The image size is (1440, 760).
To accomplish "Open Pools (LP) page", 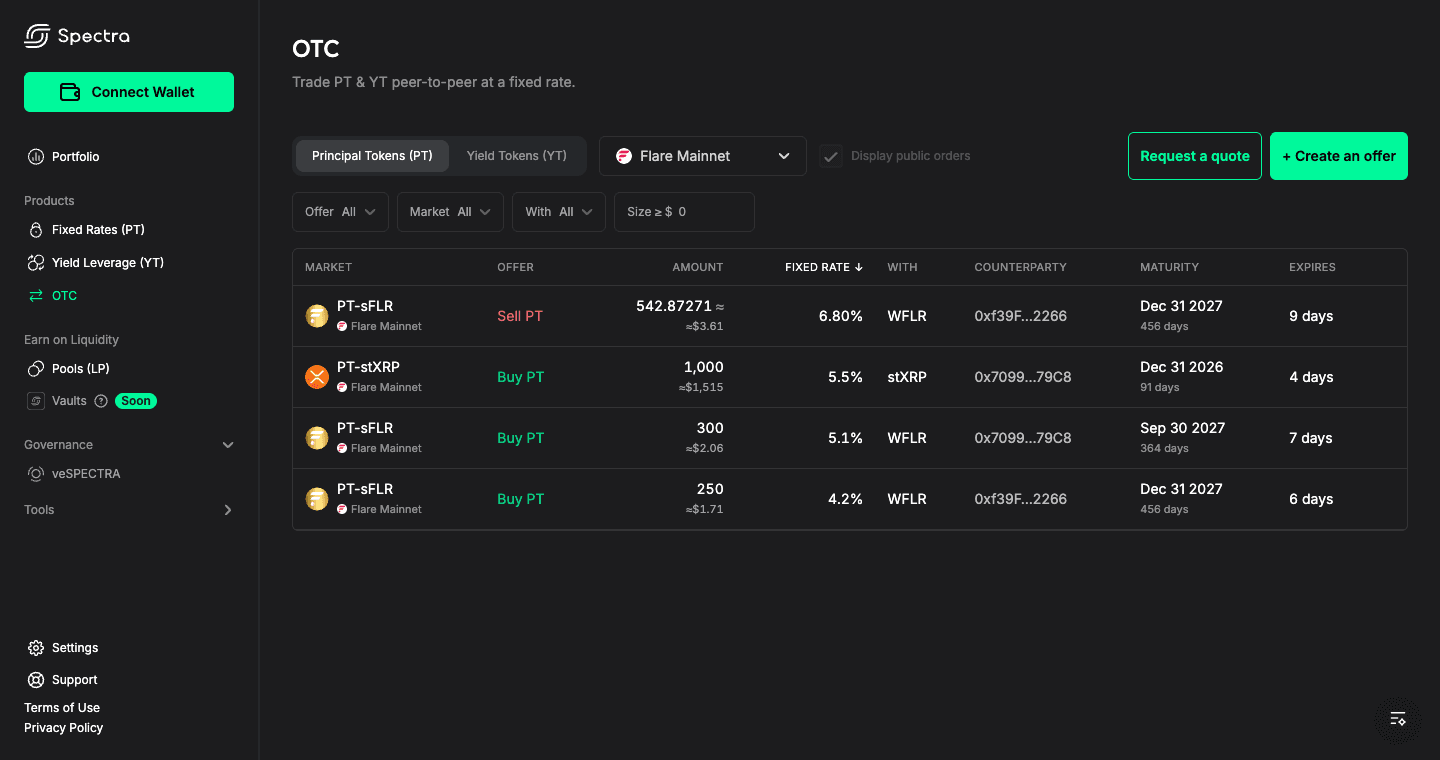I will [81, 369].
